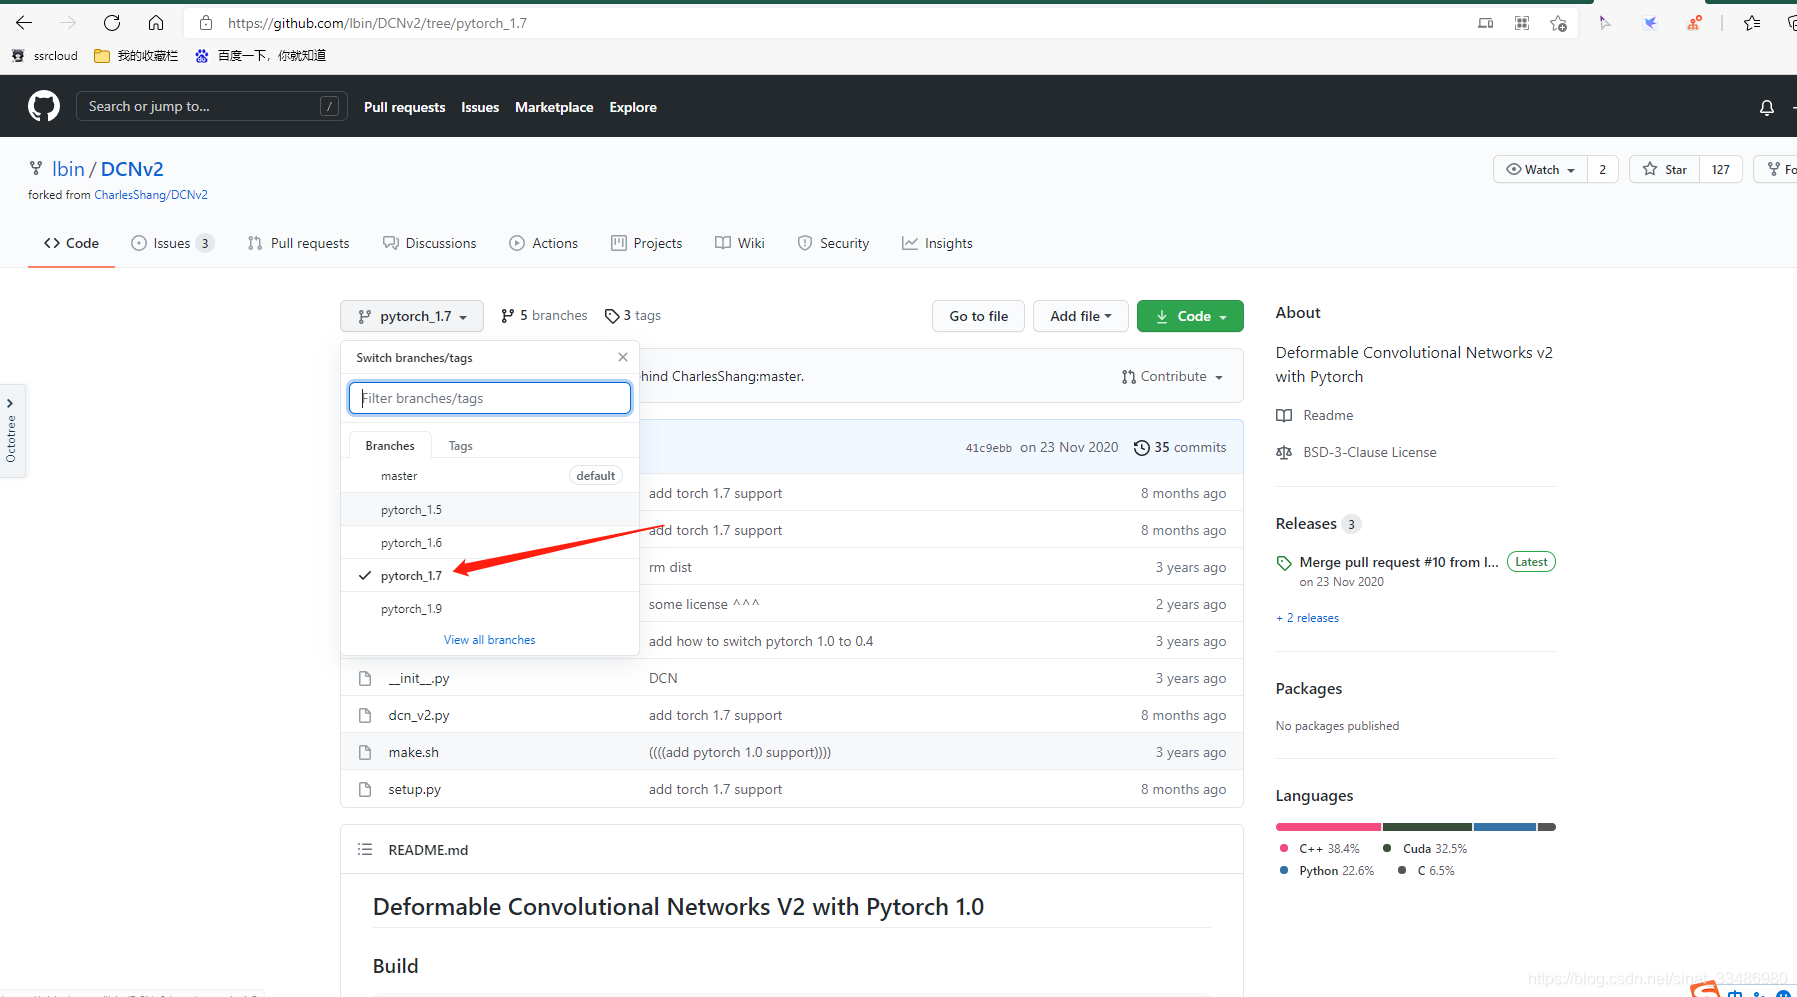Open the Wiki tab
The width and height of the screenshot is (1797, 997).
pyautogui.click(x=739, y=243)
